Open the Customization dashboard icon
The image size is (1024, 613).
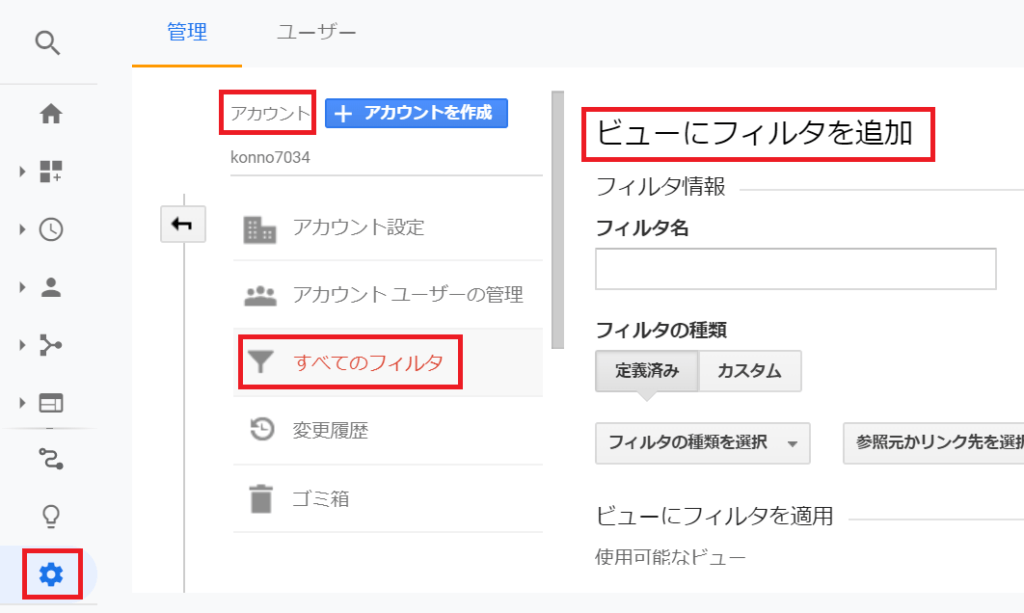point(51,172)
